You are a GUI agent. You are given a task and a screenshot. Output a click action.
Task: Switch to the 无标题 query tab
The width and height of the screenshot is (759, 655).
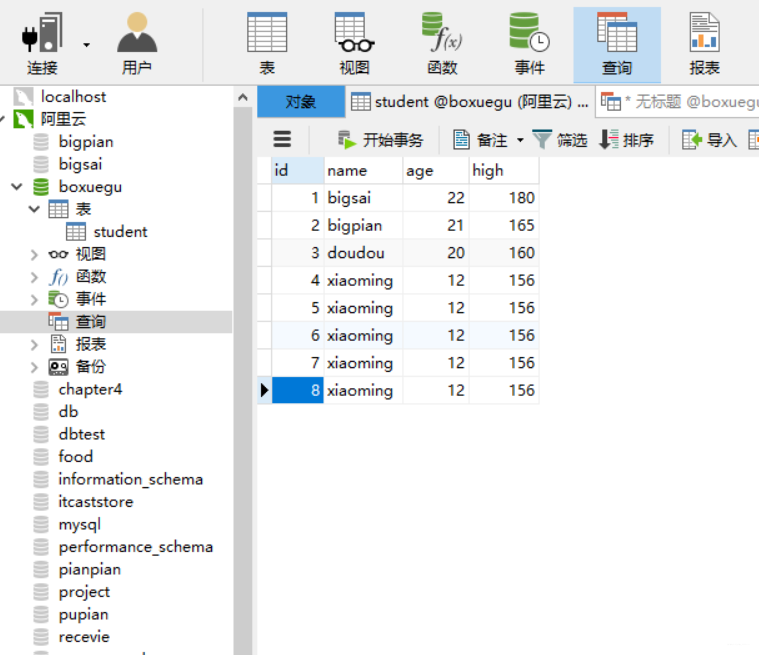click(678, 102)
